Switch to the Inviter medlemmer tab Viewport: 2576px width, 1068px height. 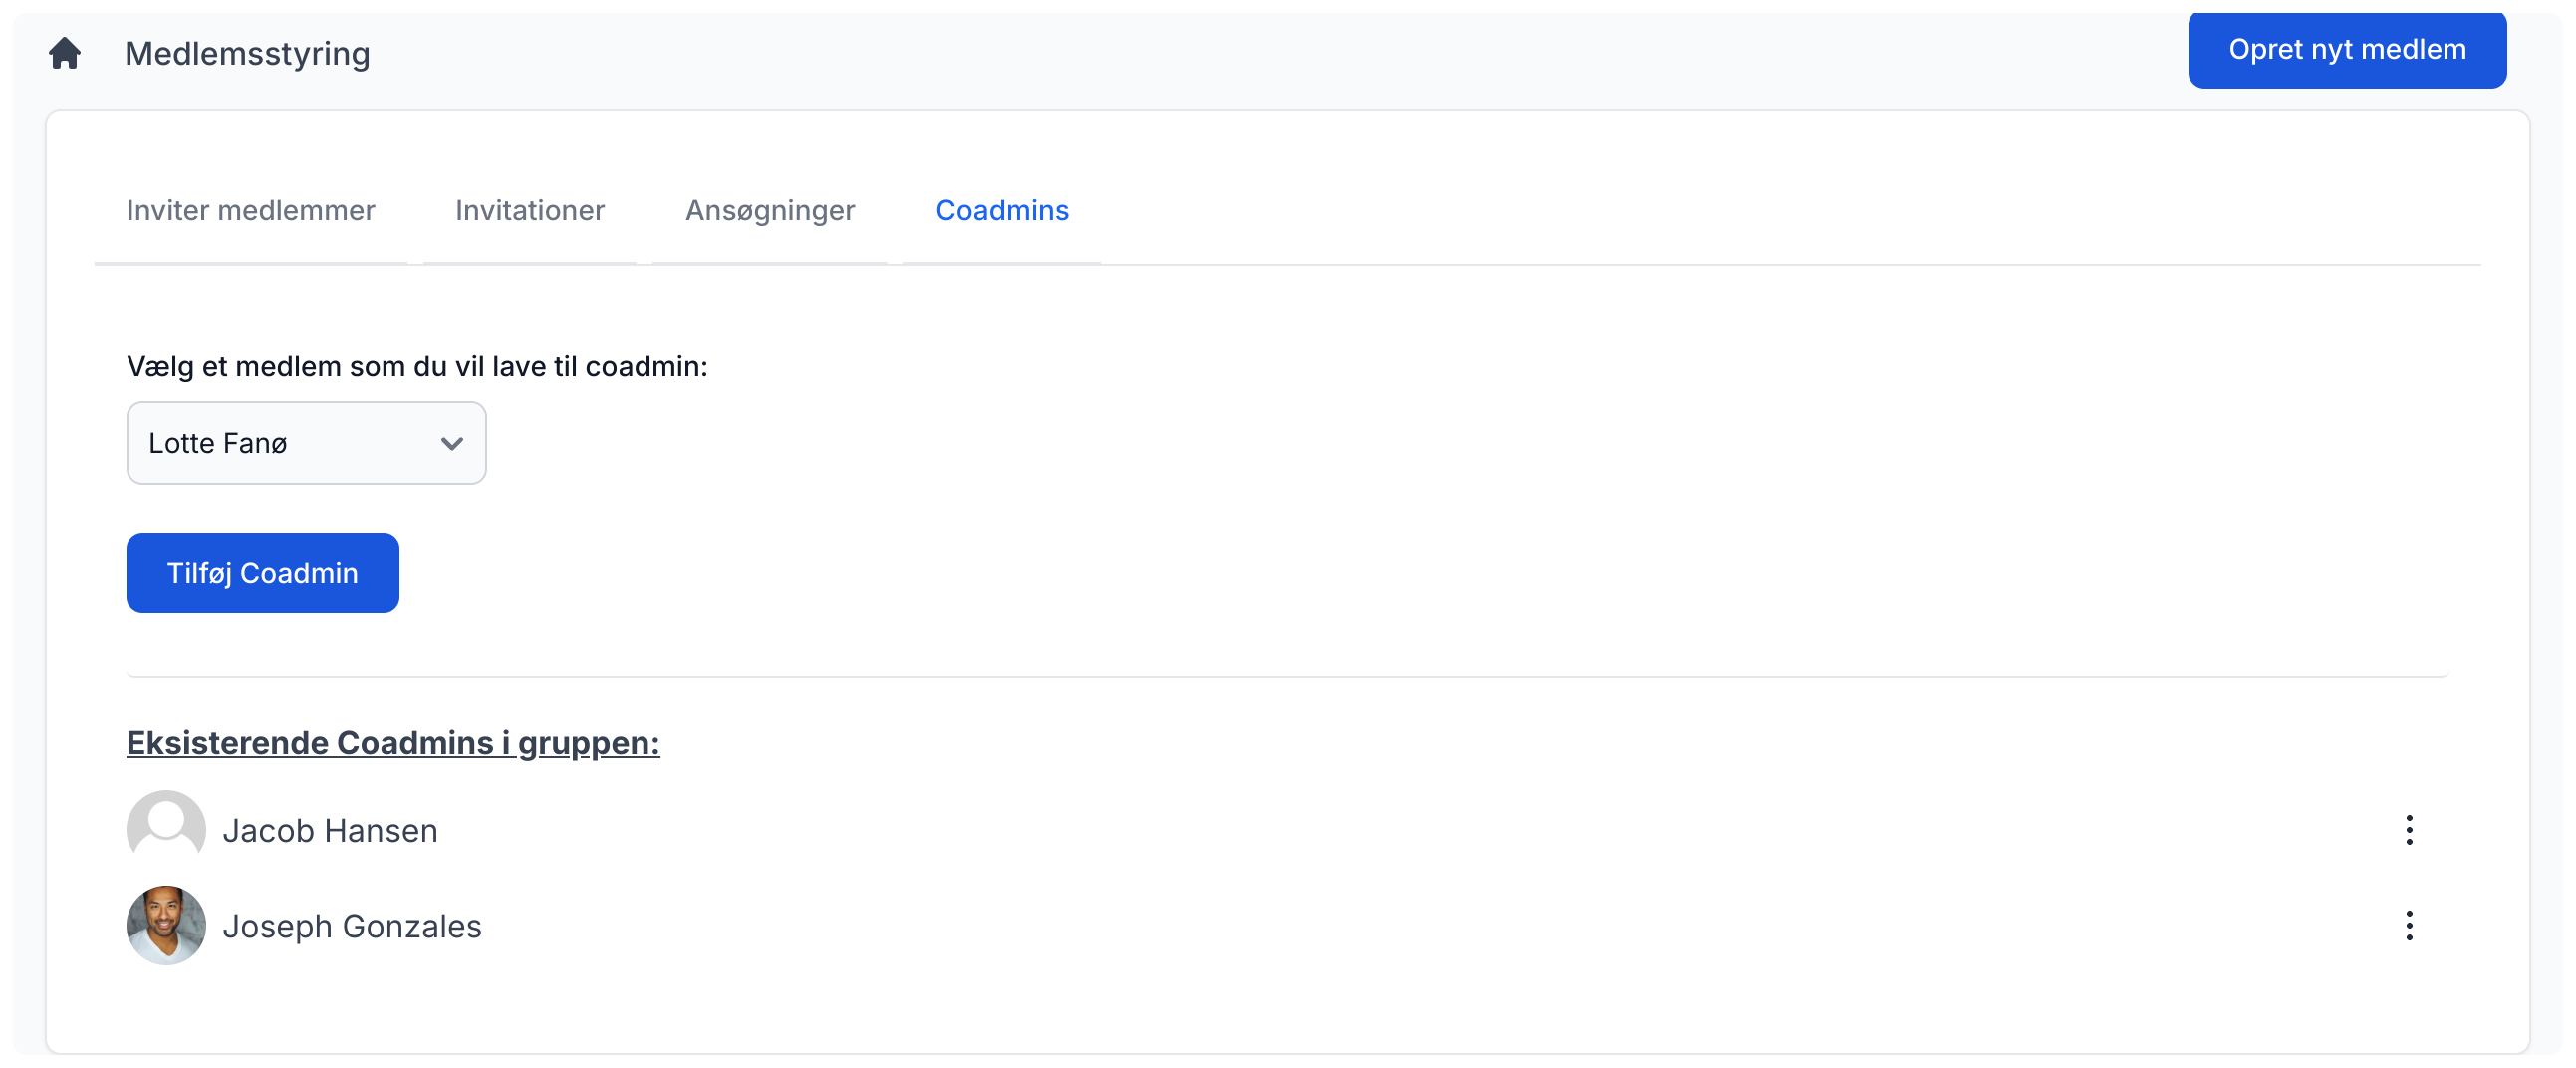coord(250,211)
